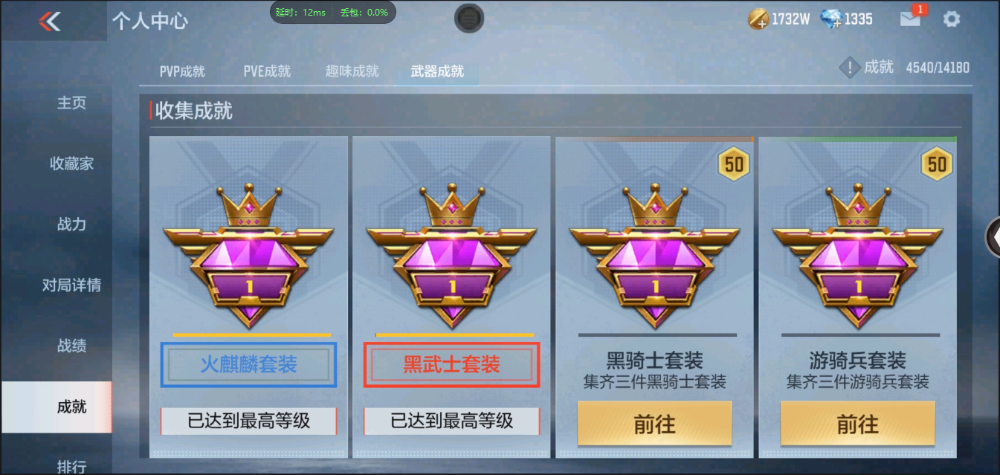
Task: Select 收藏家 in the sidebar
Action: point(71,163)
